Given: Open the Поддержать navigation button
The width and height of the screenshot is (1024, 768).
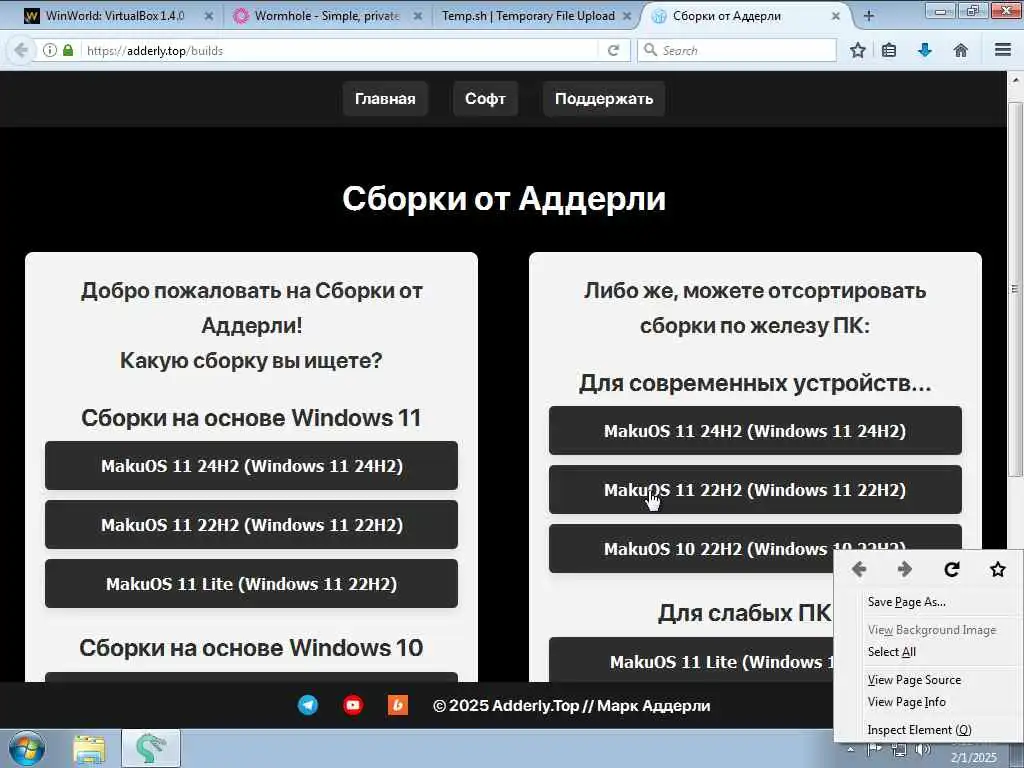Looking at the screenshot, I should coord(604,99).
